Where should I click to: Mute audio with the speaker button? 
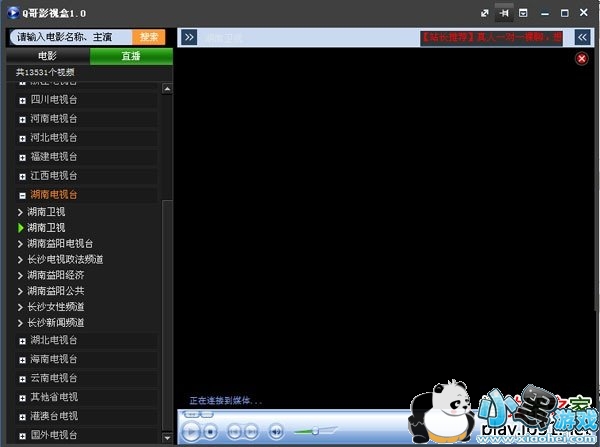coord(276,432)
